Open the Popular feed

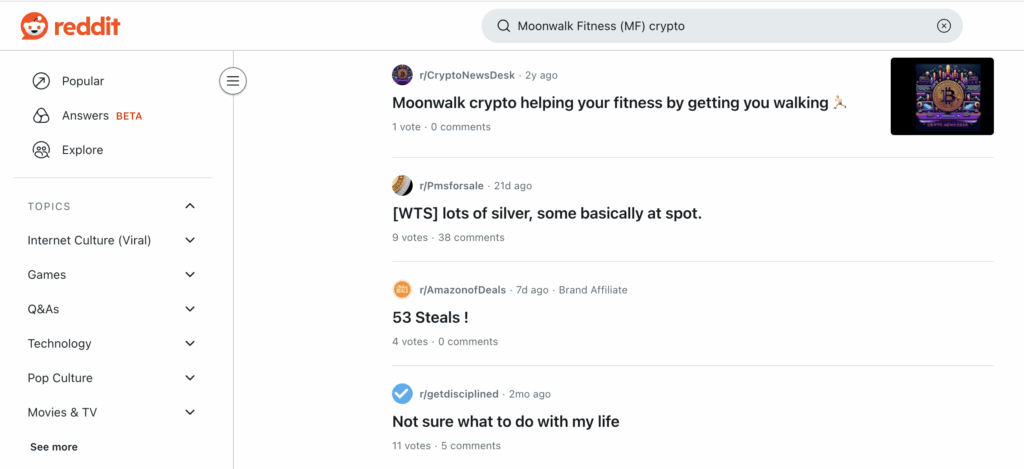pos(82,81)
